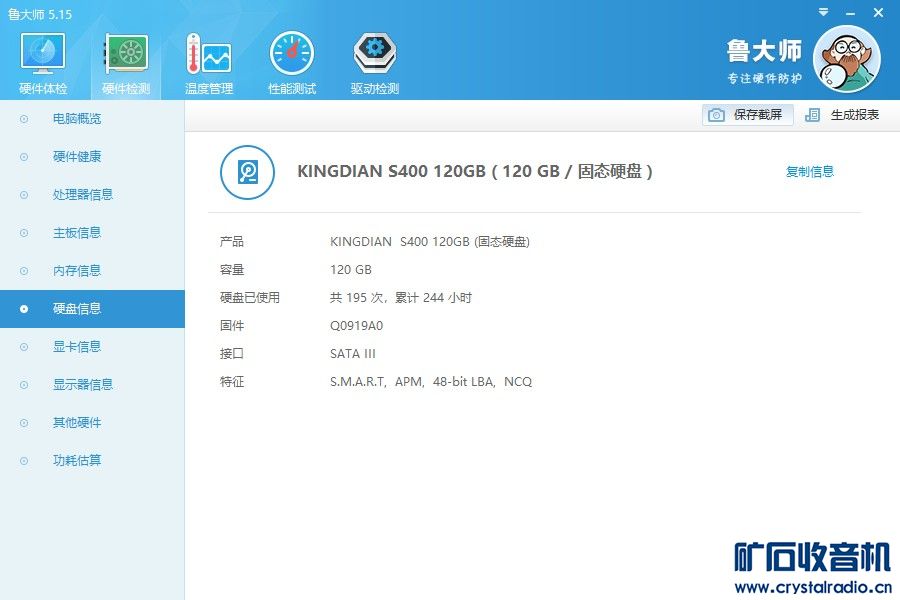Viewport: 900px width, 600px height.
Task: Click the 保存截屏 button label
Action: point(758,115)
